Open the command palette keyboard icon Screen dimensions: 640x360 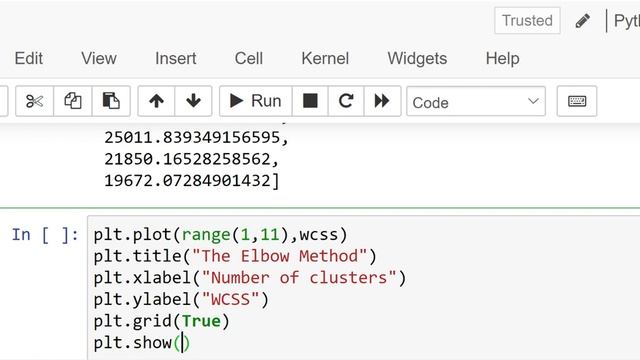coord(577,101)
